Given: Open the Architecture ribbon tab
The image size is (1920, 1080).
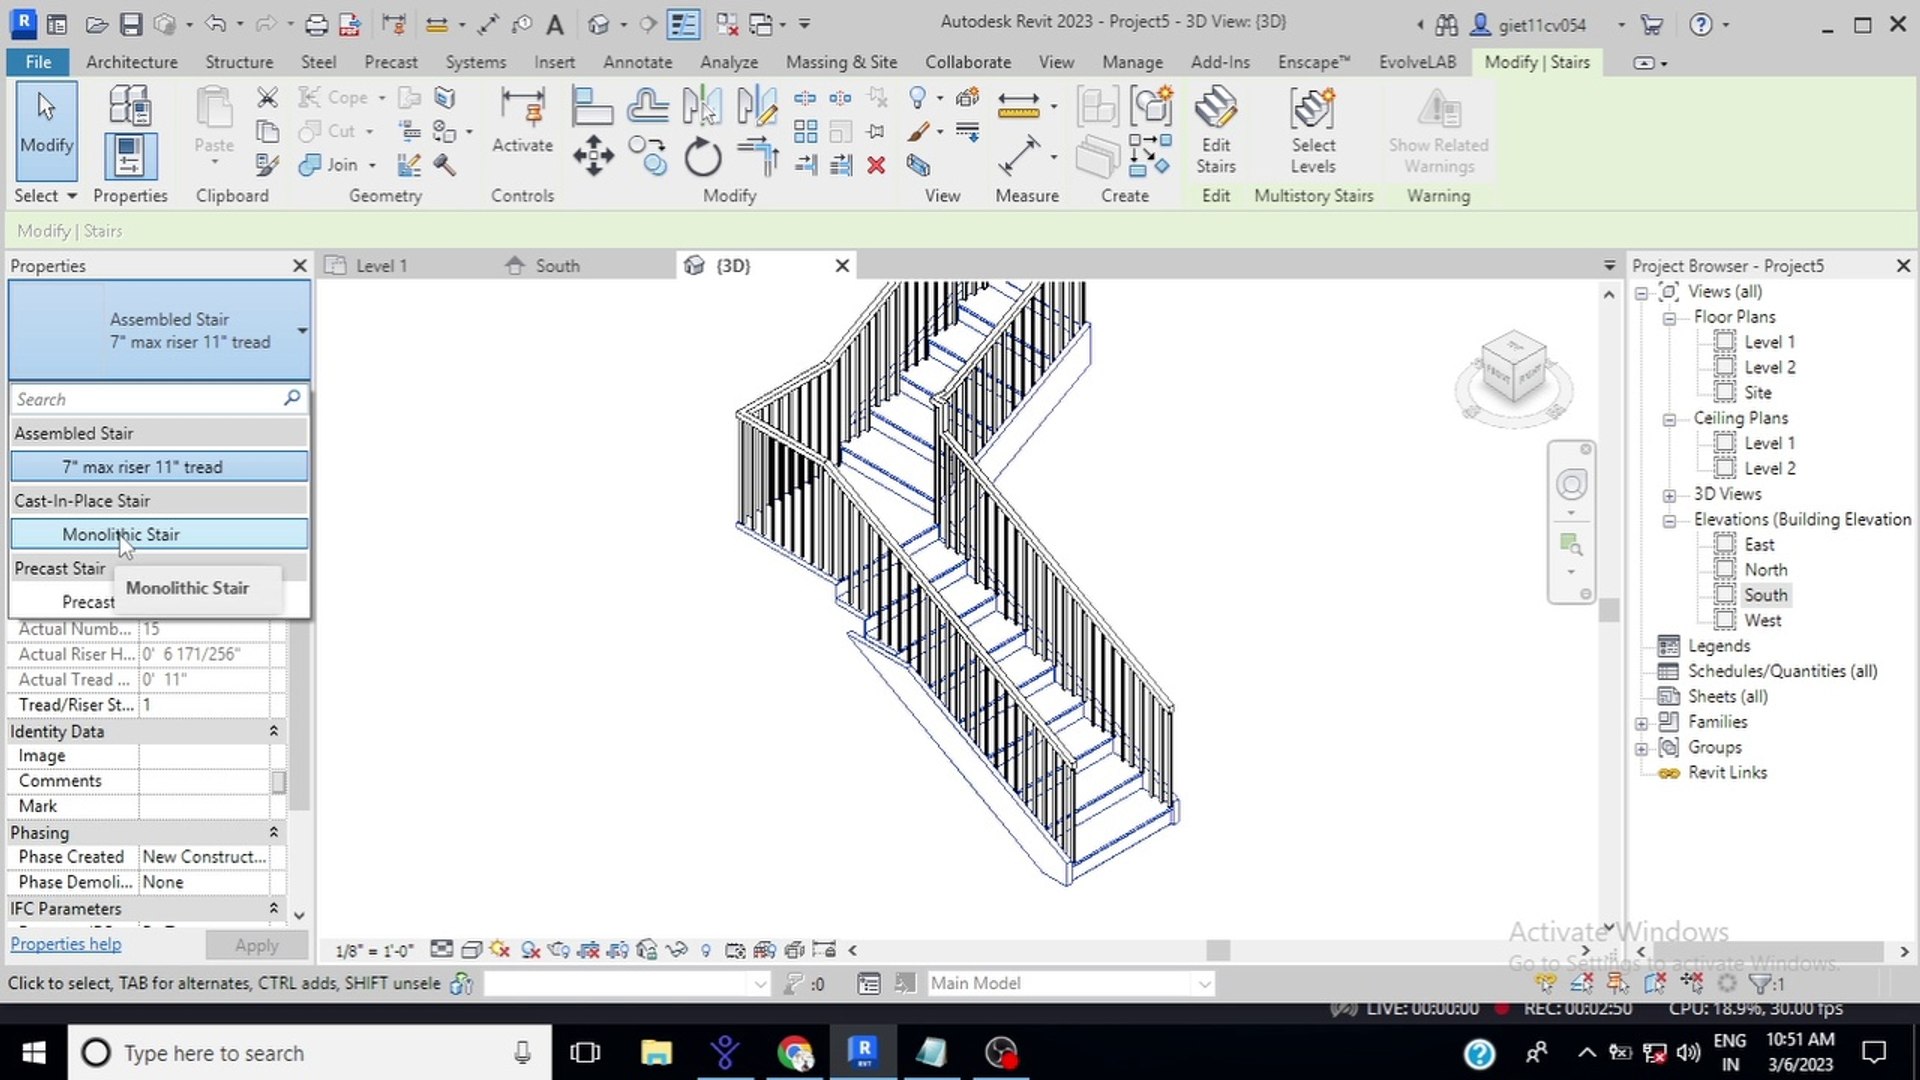Looking at the screenshot, I should [131, 61].
